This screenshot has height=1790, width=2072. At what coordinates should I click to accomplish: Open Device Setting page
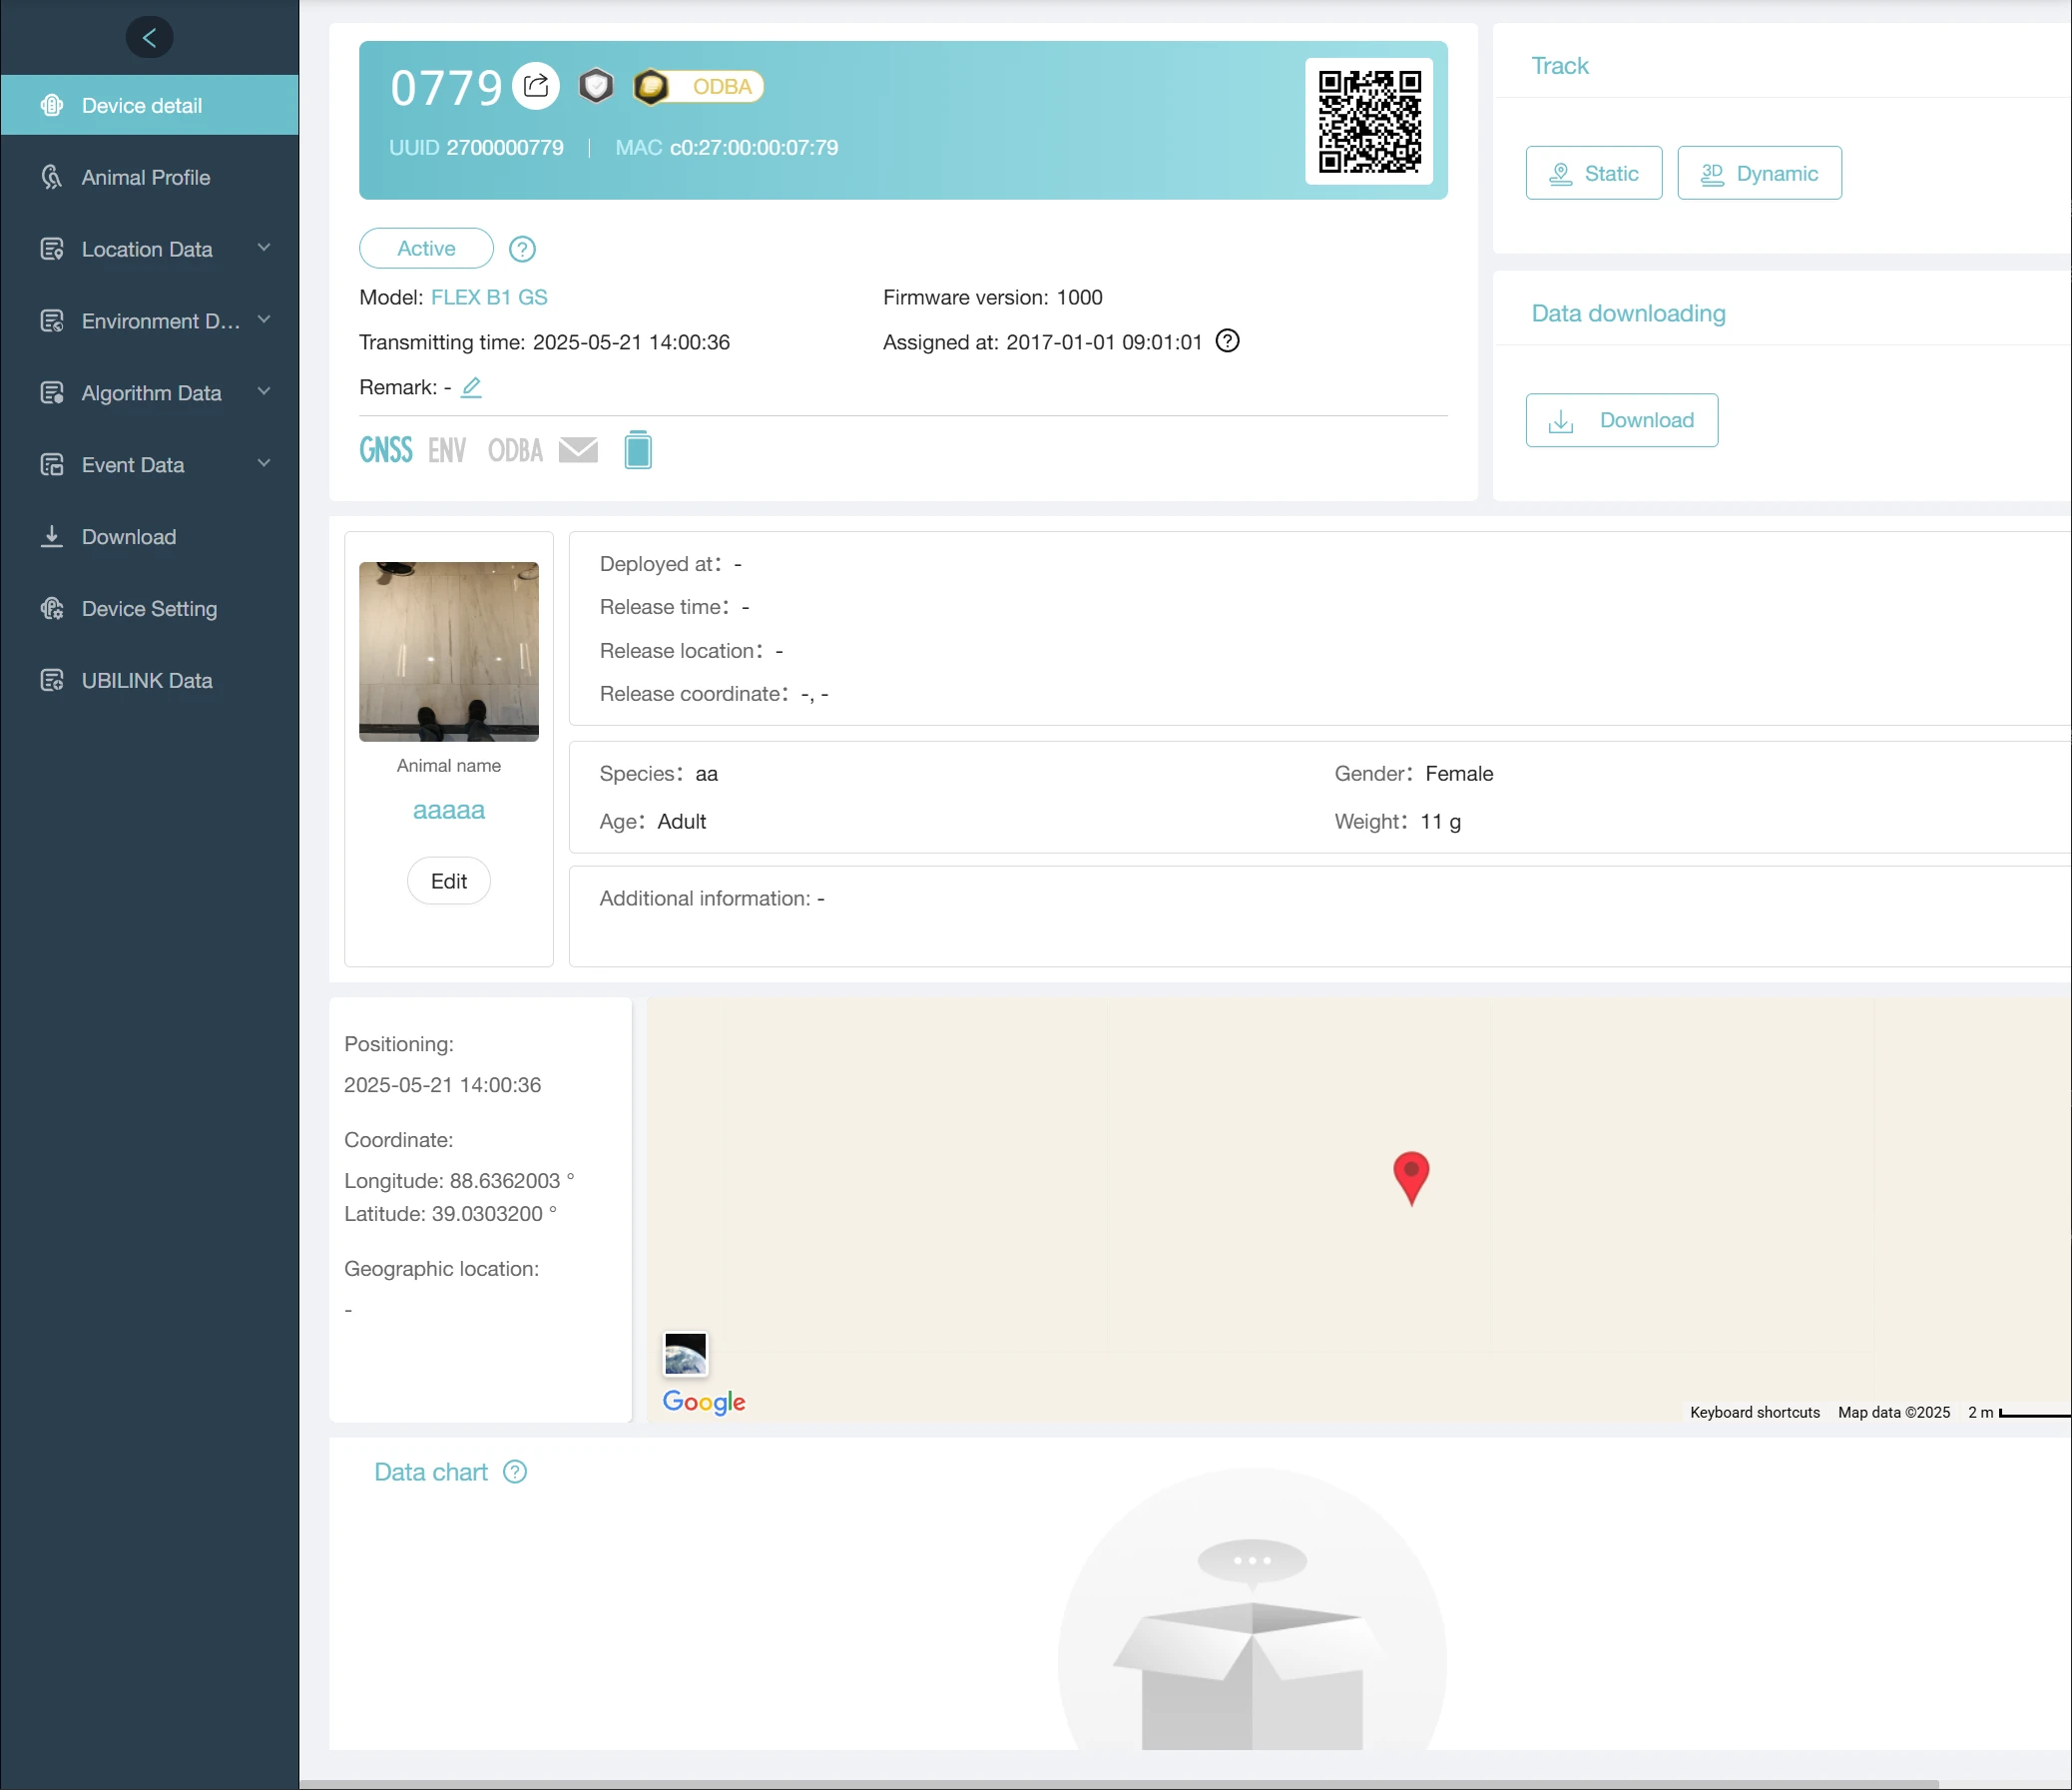(x=149, y=609)
